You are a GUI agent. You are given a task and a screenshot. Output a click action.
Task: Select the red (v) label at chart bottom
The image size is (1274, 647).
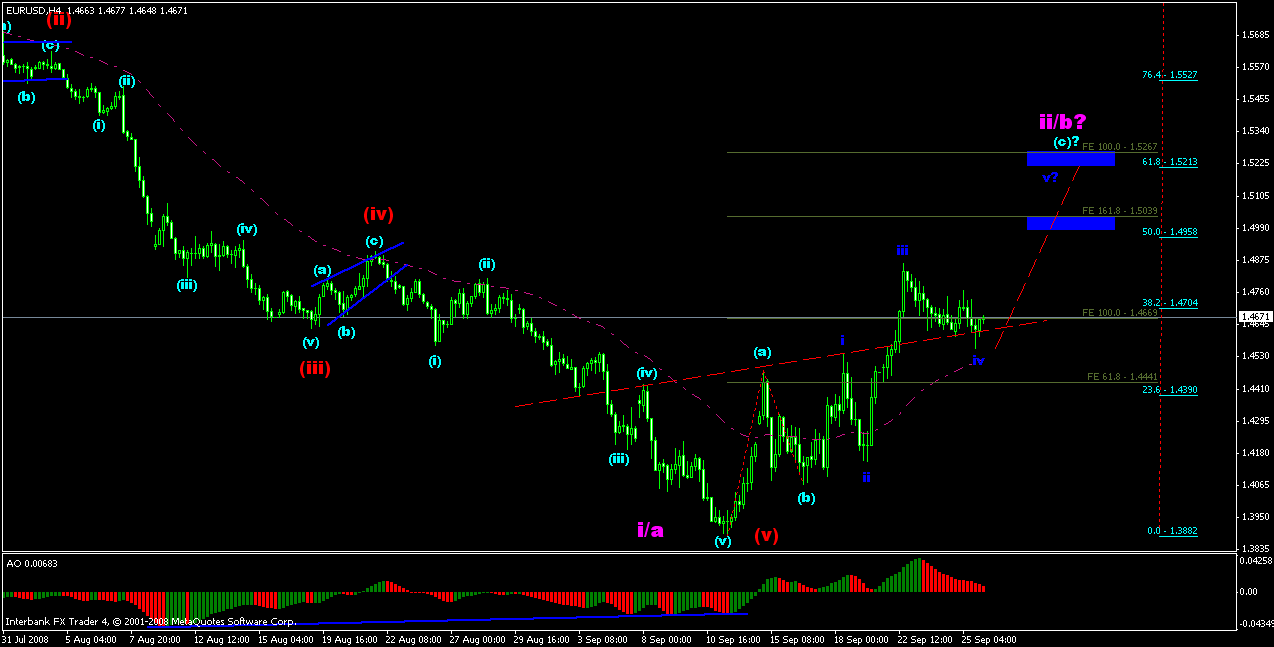click(x=766, y=535)
